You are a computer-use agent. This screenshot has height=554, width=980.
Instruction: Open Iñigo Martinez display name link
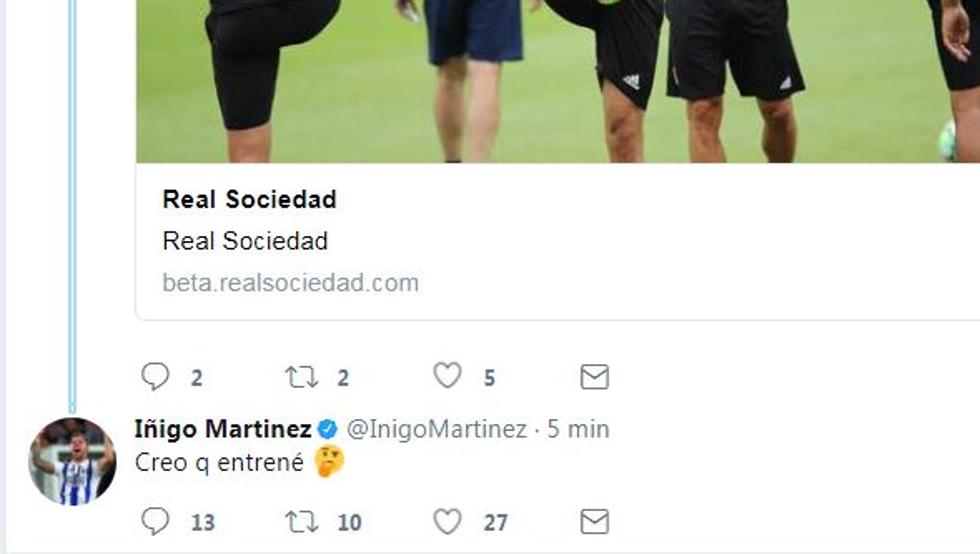pos(223,429)
